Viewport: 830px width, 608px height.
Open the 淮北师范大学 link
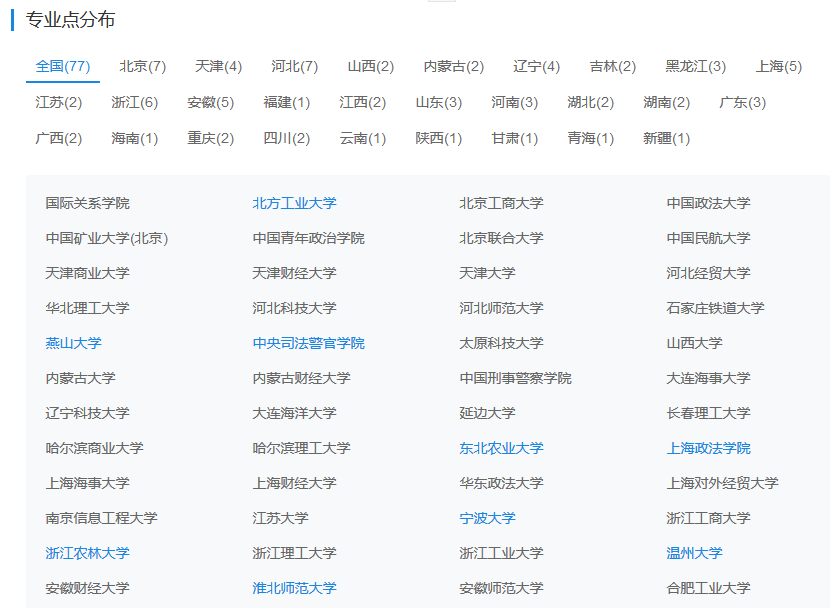[x=294, y=588]
